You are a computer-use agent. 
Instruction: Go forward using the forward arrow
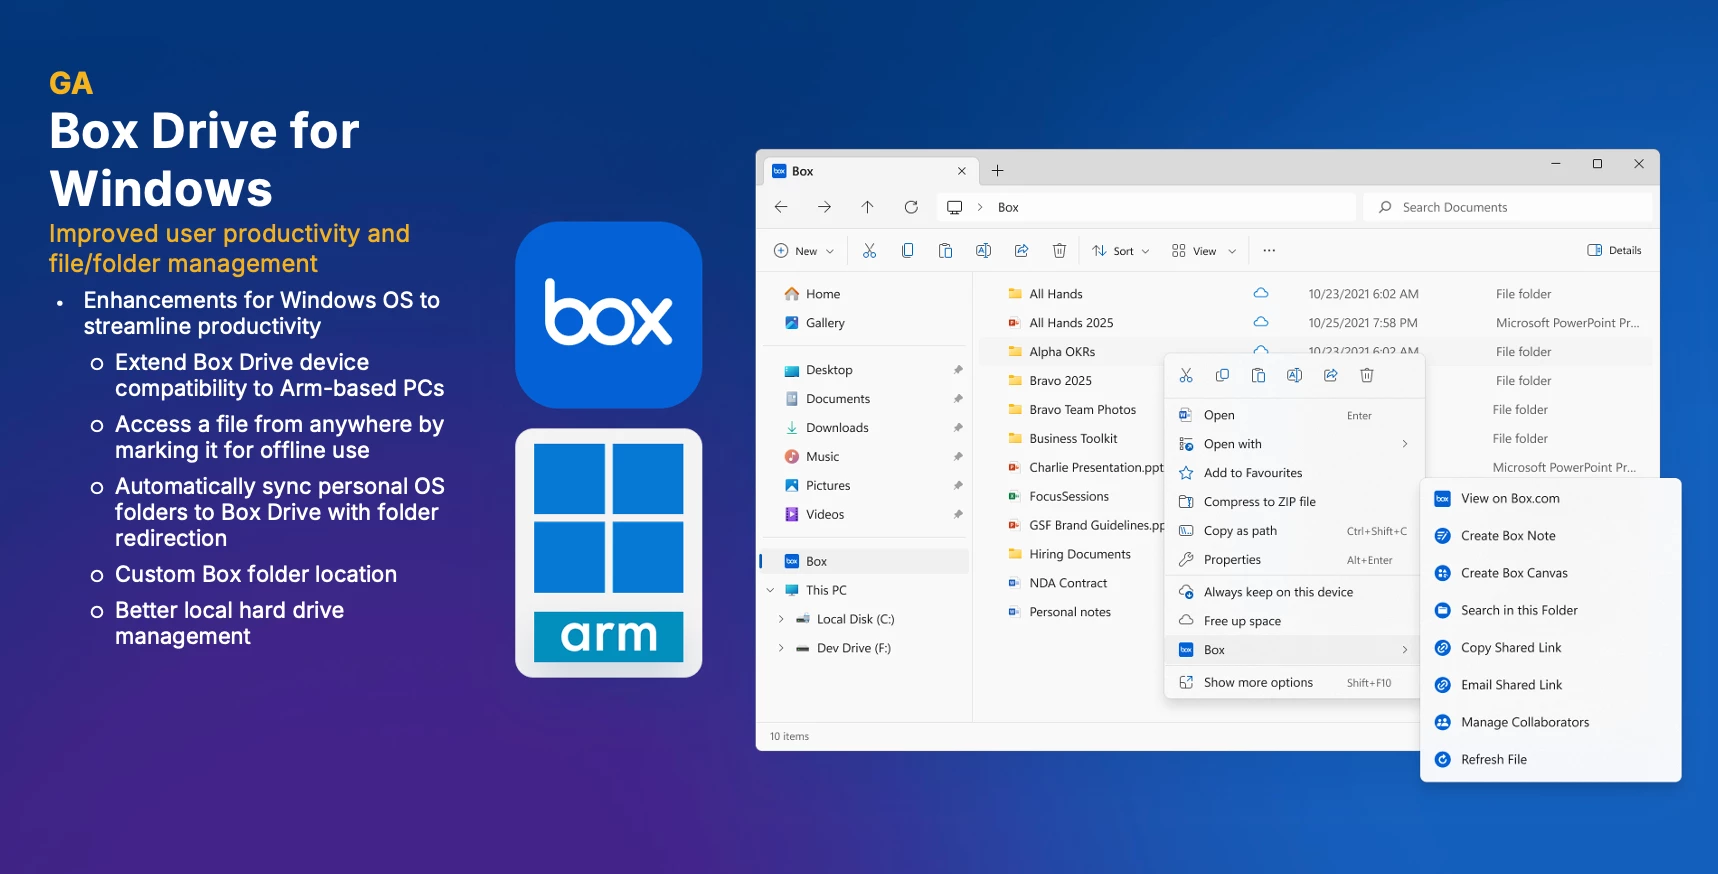point(824,207)
